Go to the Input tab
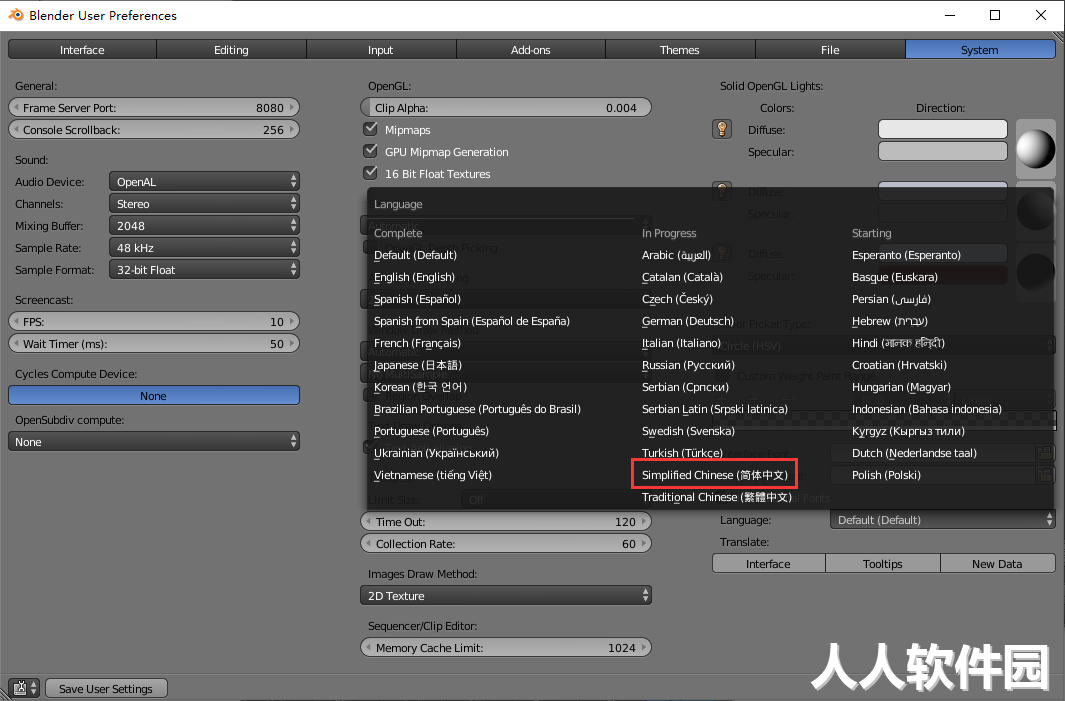Image resolution: width=1065 pixels, height=701 pixels. (x=381, y=50)
